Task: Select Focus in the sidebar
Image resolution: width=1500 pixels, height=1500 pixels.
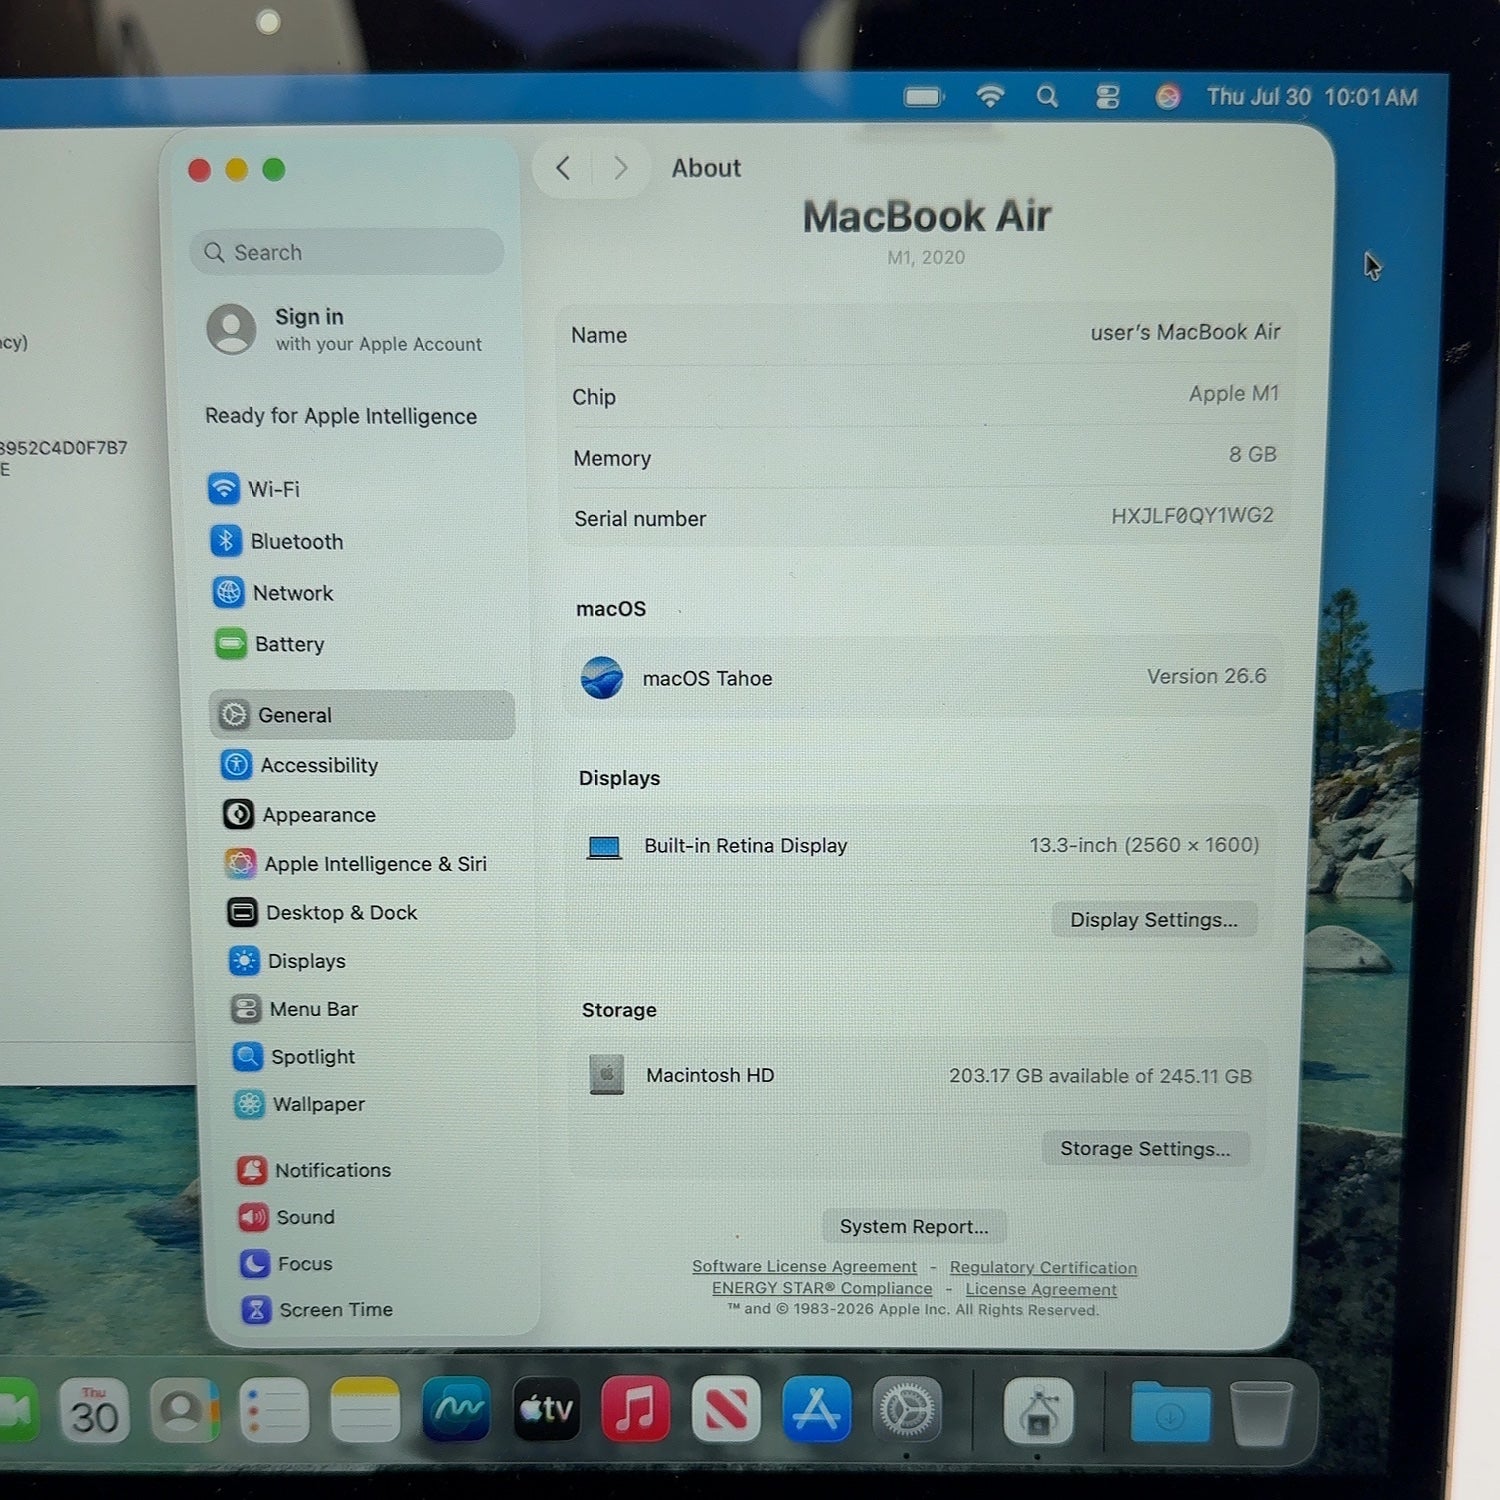Action: click(287, 1264)
